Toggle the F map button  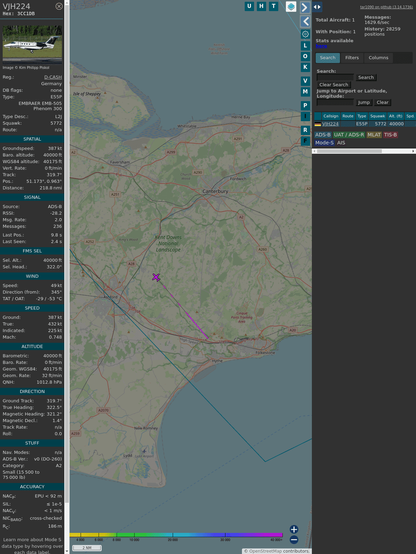(305, 141)
